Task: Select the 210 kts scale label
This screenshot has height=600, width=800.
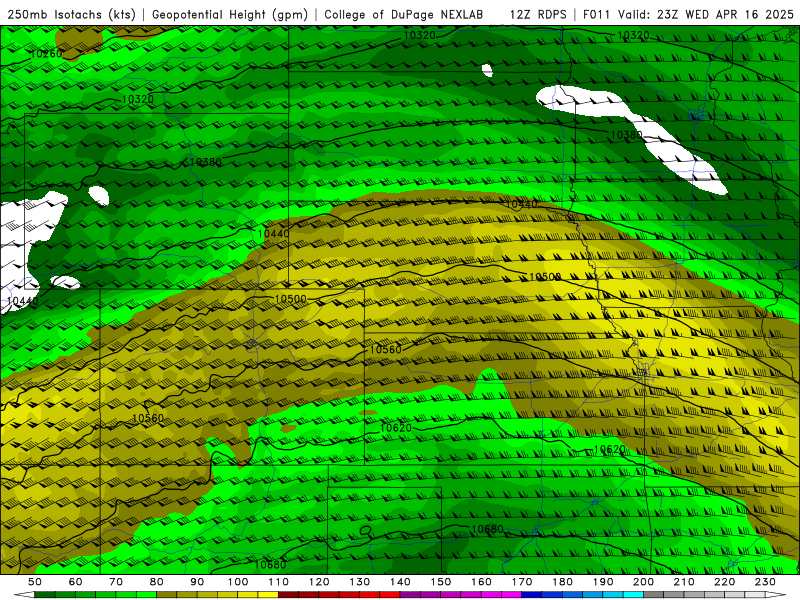Action: tap(684, 582)
